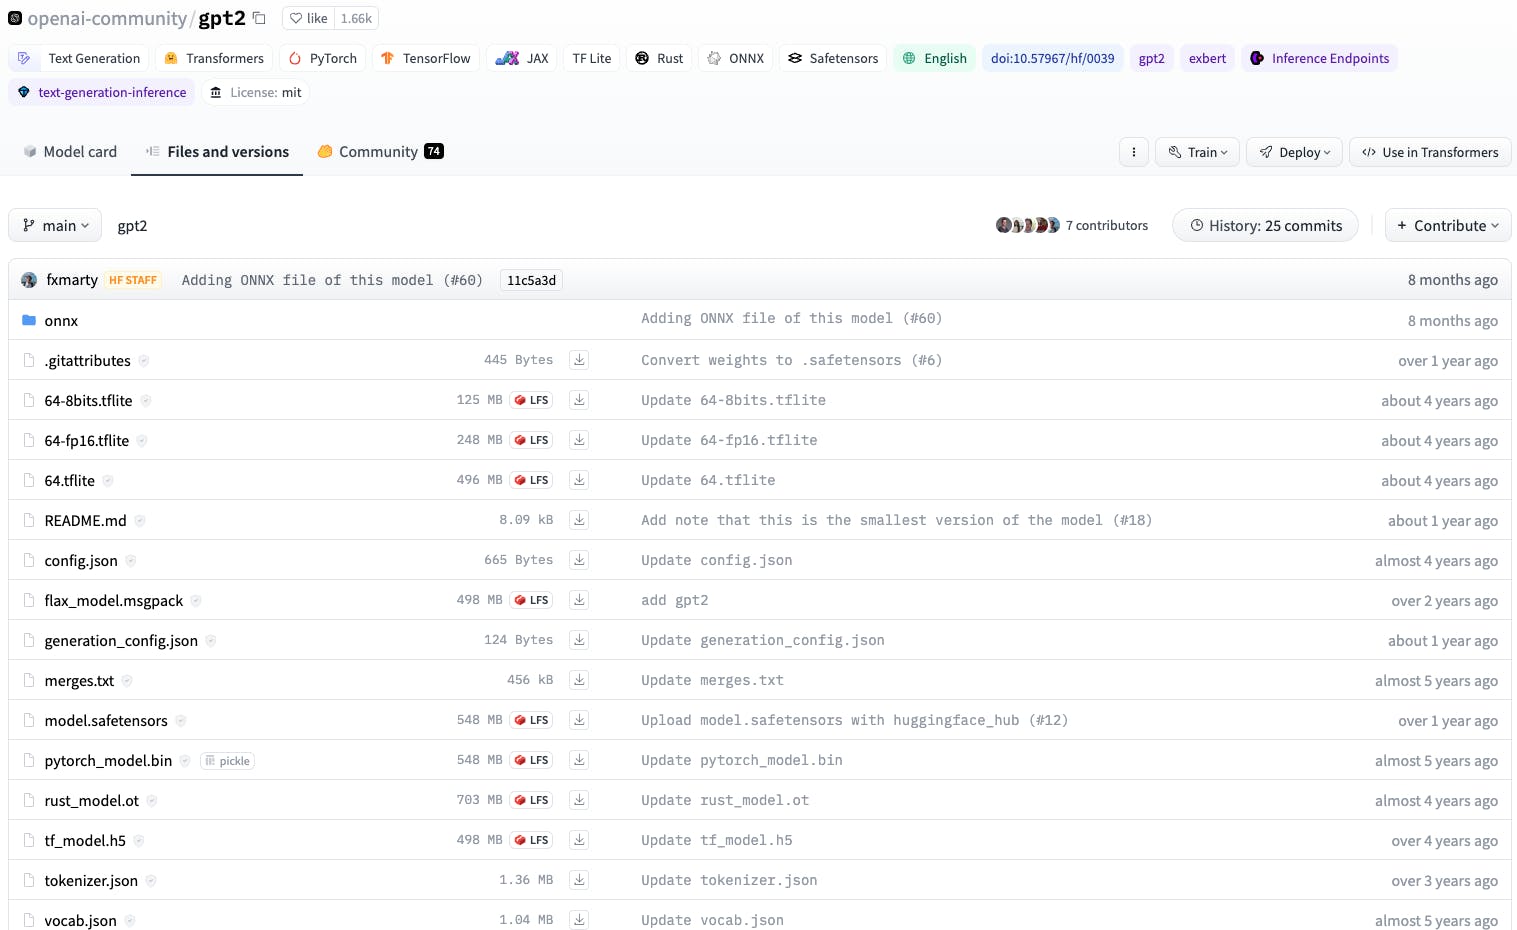This screenshot has height=930, width=1517.
Task: Download the 64.tflite file
Action: 579,480
